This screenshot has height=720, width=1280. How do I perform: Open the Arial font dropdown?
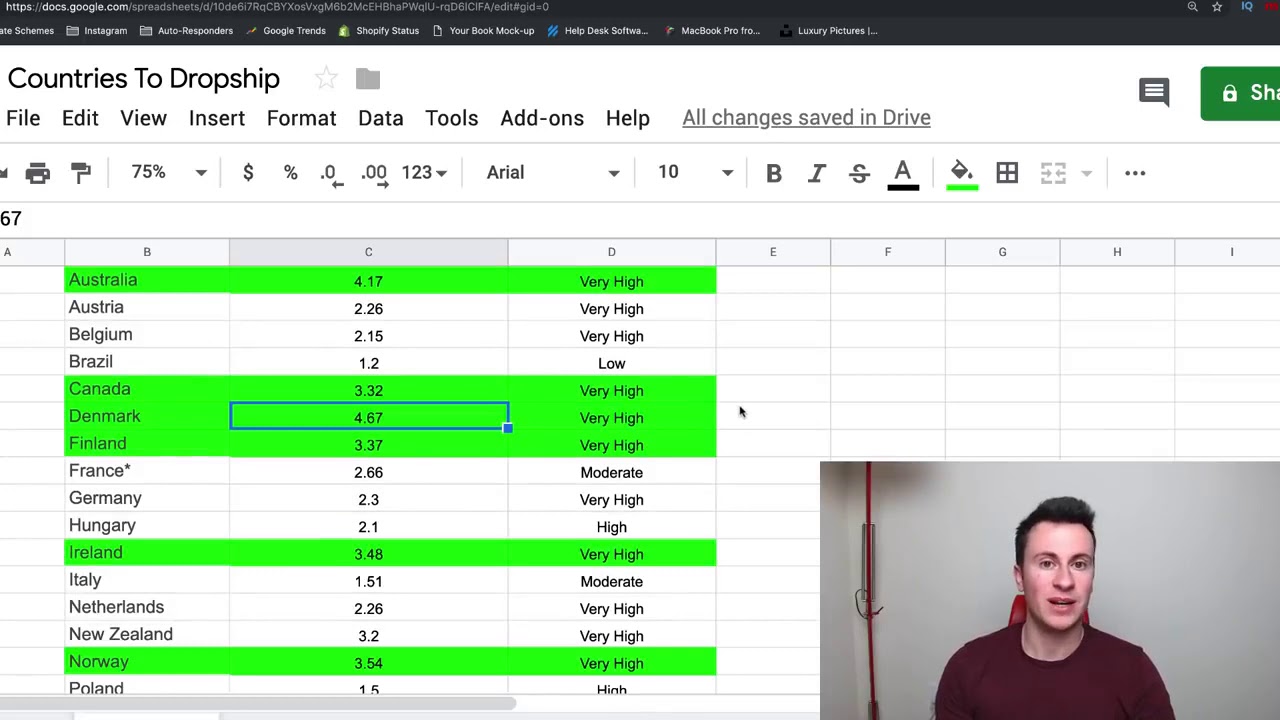552,172
